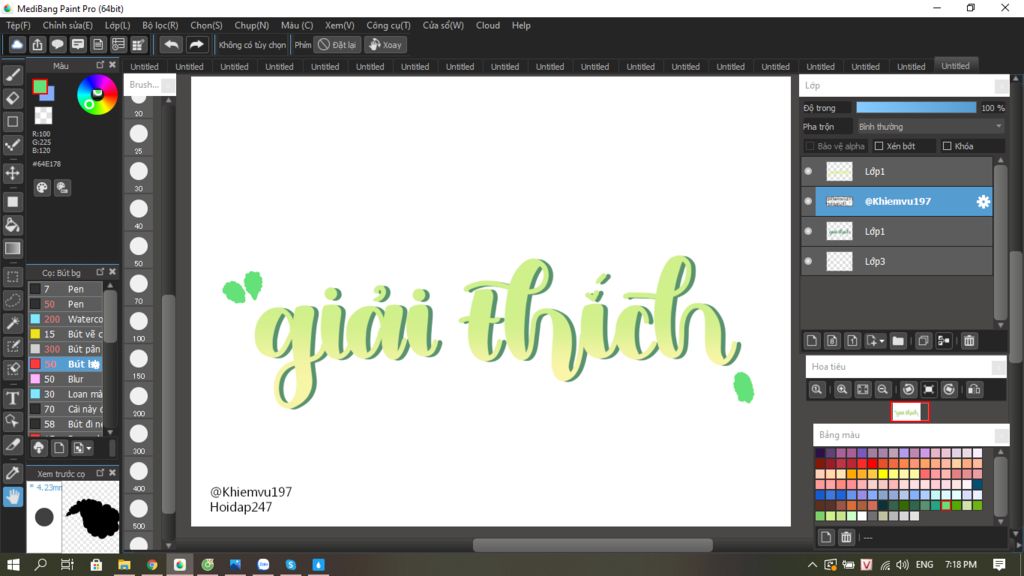Hide the Lớp3 layer
Screen dimensions: 1024x576
pyautogui.click(x=808, y=261)
